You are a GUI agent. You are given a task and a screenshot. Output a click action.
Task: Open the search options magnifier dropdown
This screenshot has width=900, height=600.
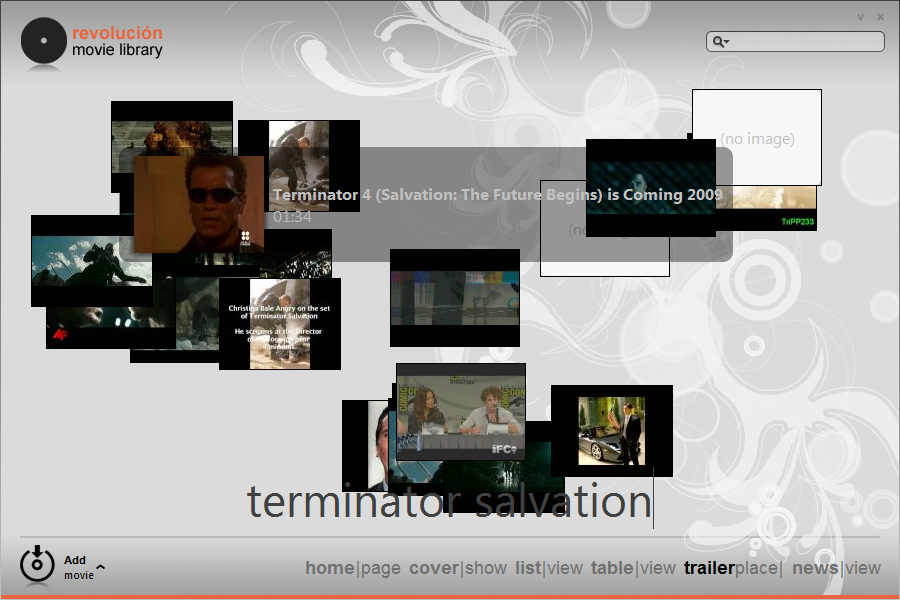click(720, 42)
